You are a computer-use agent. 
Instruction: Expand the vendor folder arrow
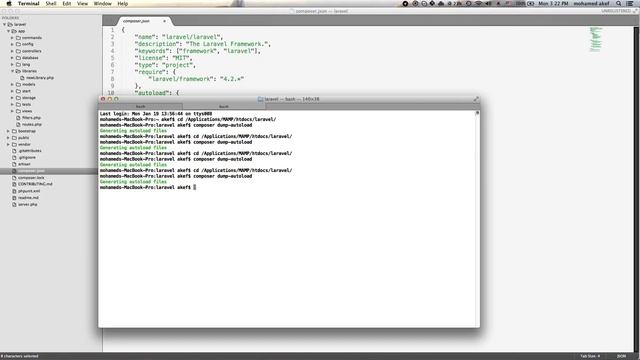pos(8,144)
